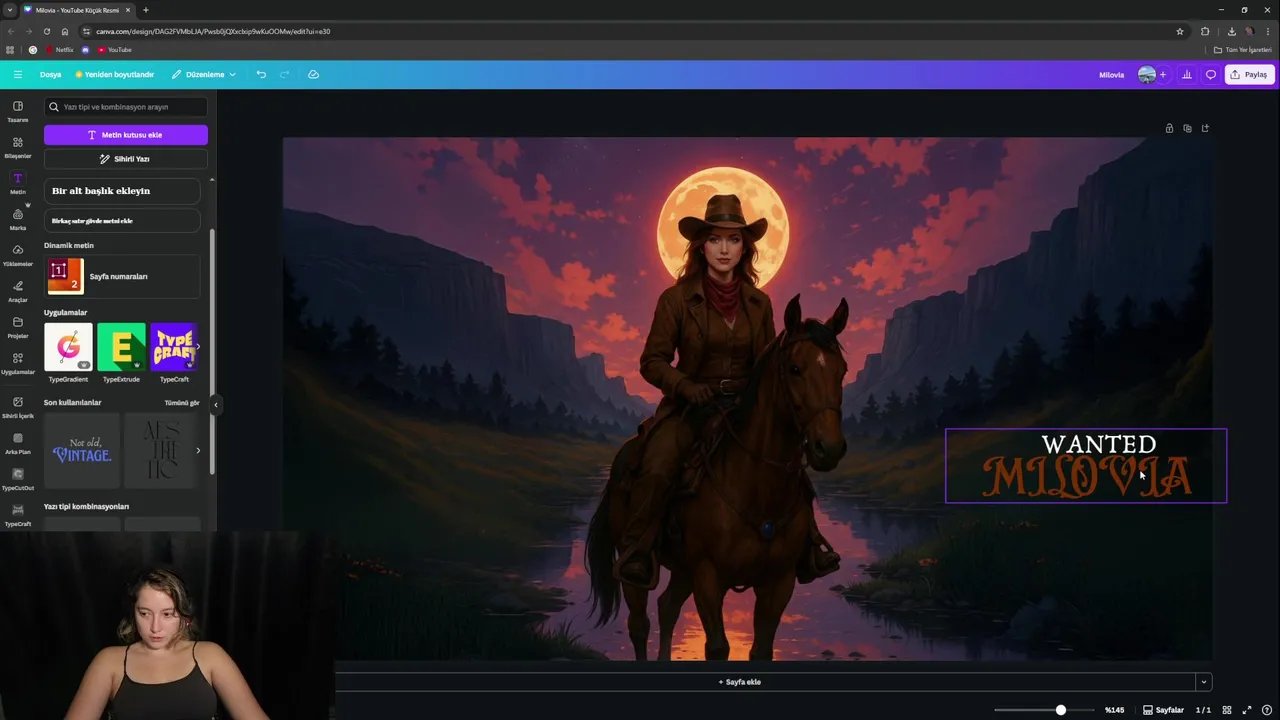Image resolution: width=1280 pixels, height=720 pixels.
Task: Select the Milovia browser tab
Action: point(79,10)
